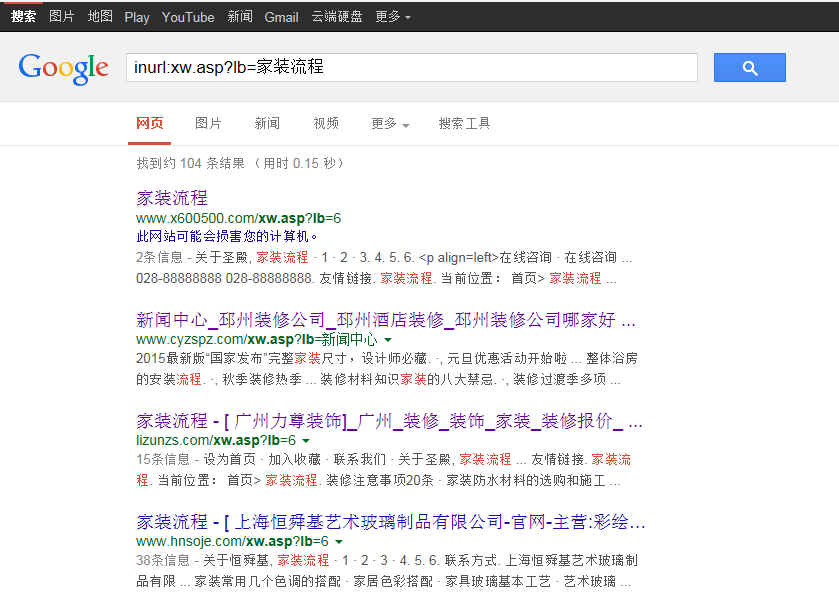Viewport: 839px width, 602px height.
Task: Open result 新闻中心_邳州装修公司
Action: click(386, 320)
